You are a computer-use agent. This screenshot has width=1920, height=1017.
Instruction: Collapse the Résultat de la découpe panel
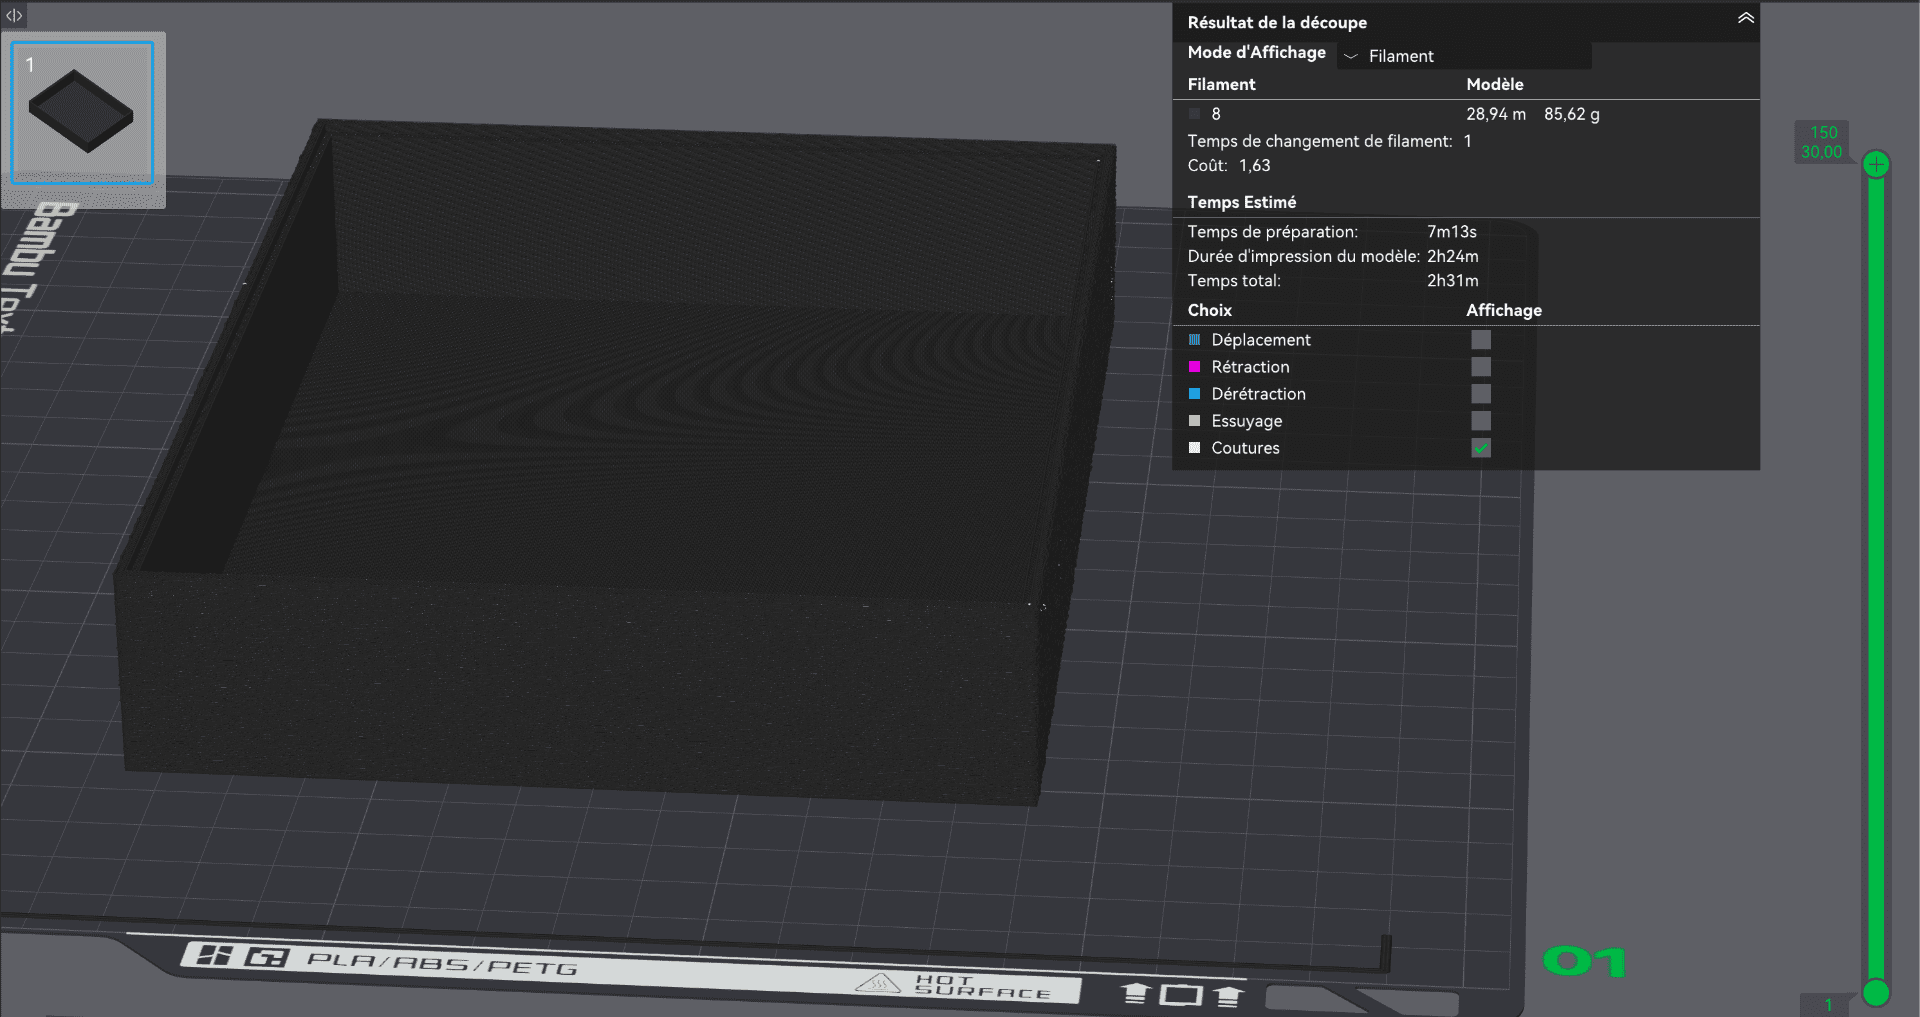click(x=1745, y=19)
